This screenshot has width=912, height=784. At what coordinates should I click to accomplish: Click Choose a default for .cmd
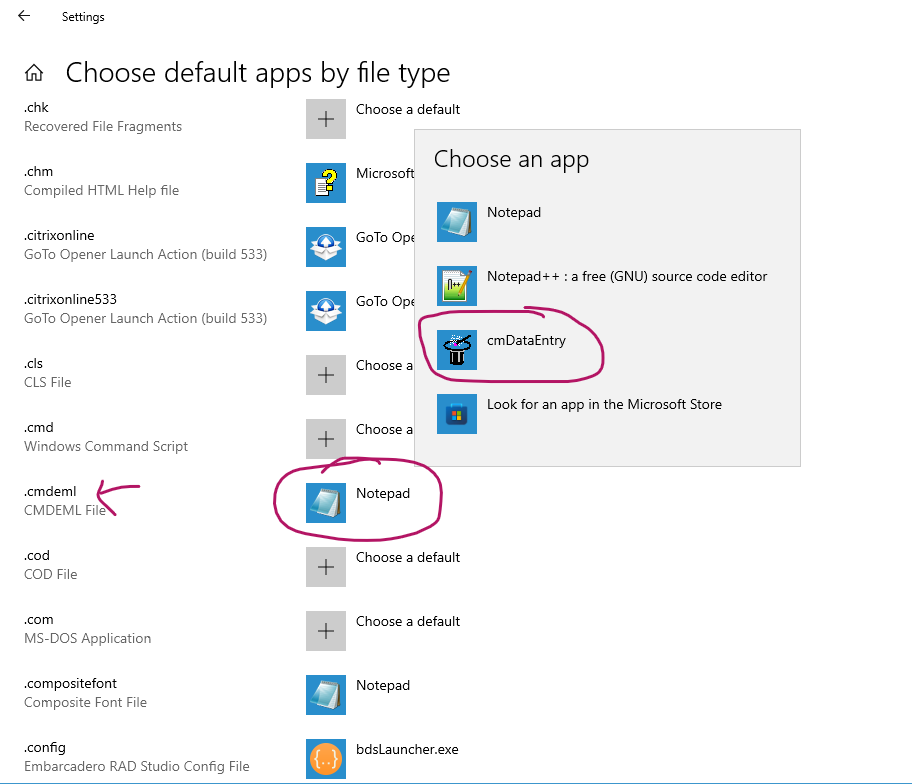click(384, 429)
